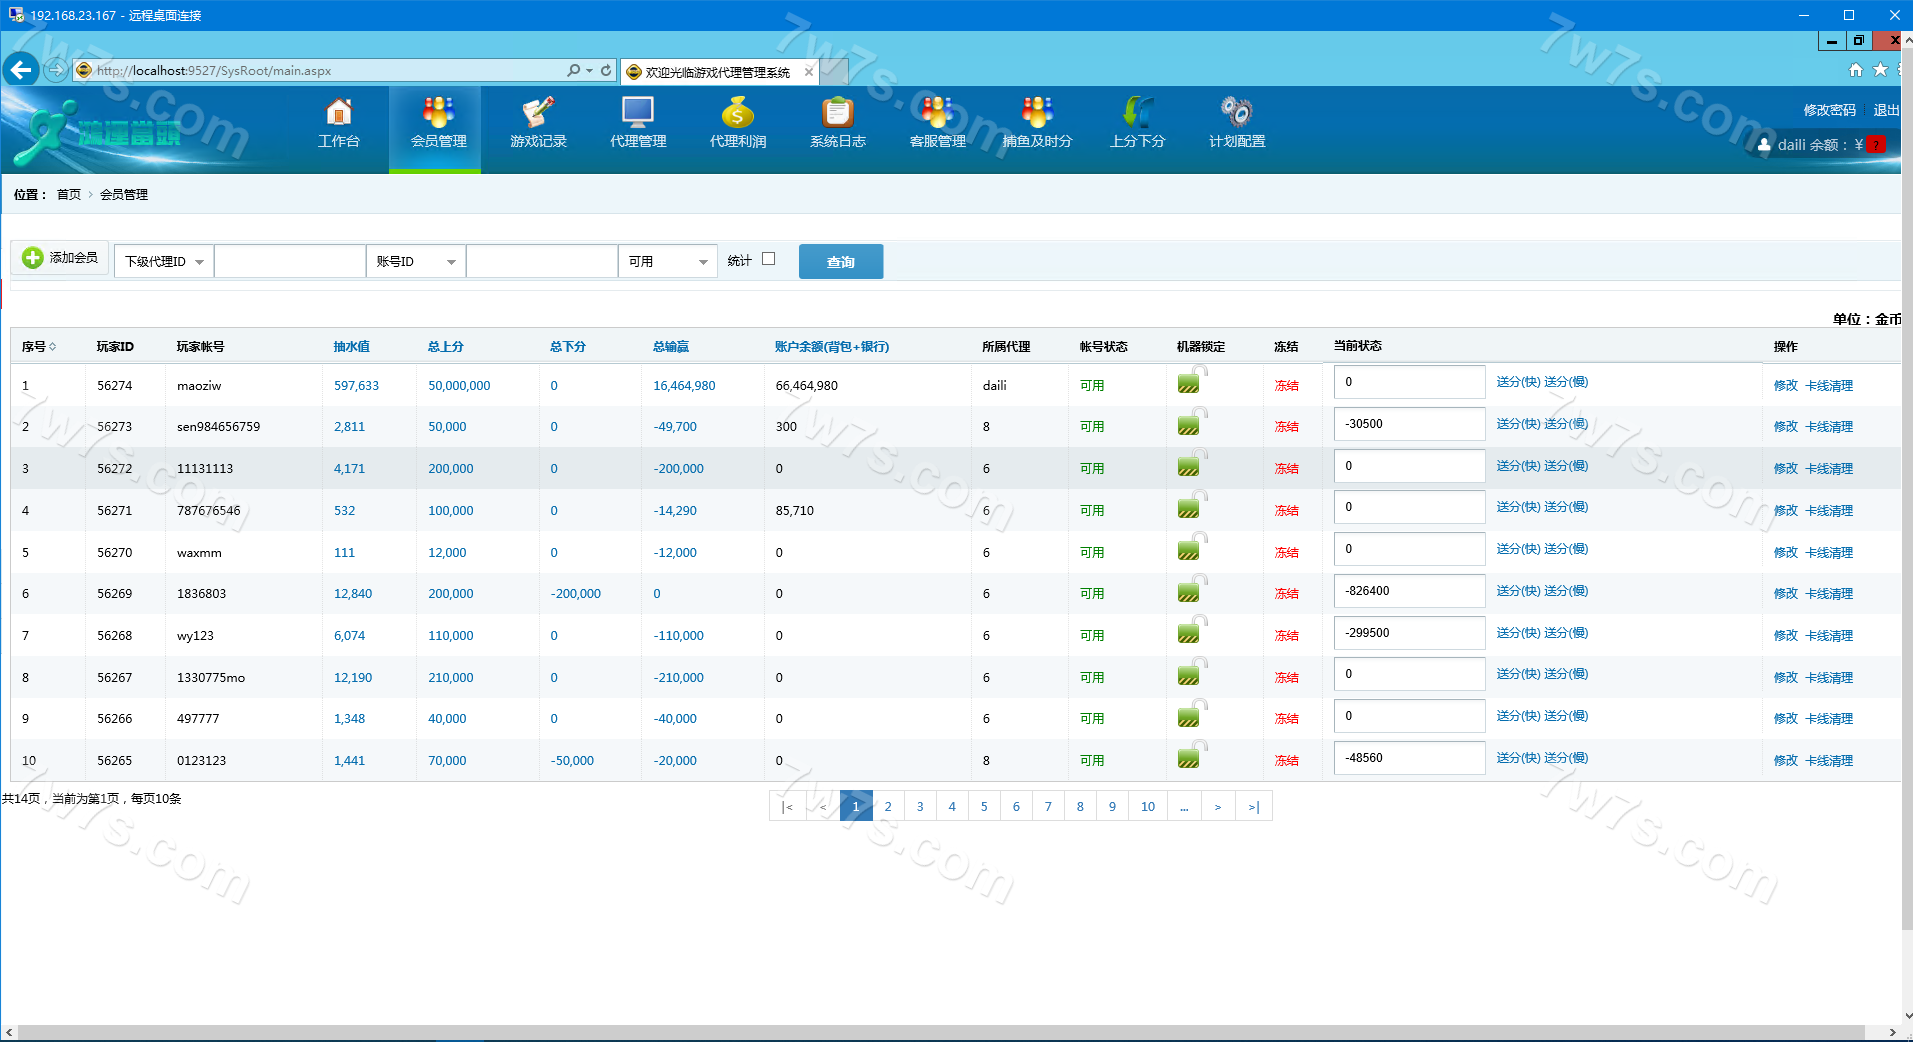Screen dimensions: 1913x1042
Task: Open 代理管理 monitor icon
Action: click(638, 112)
